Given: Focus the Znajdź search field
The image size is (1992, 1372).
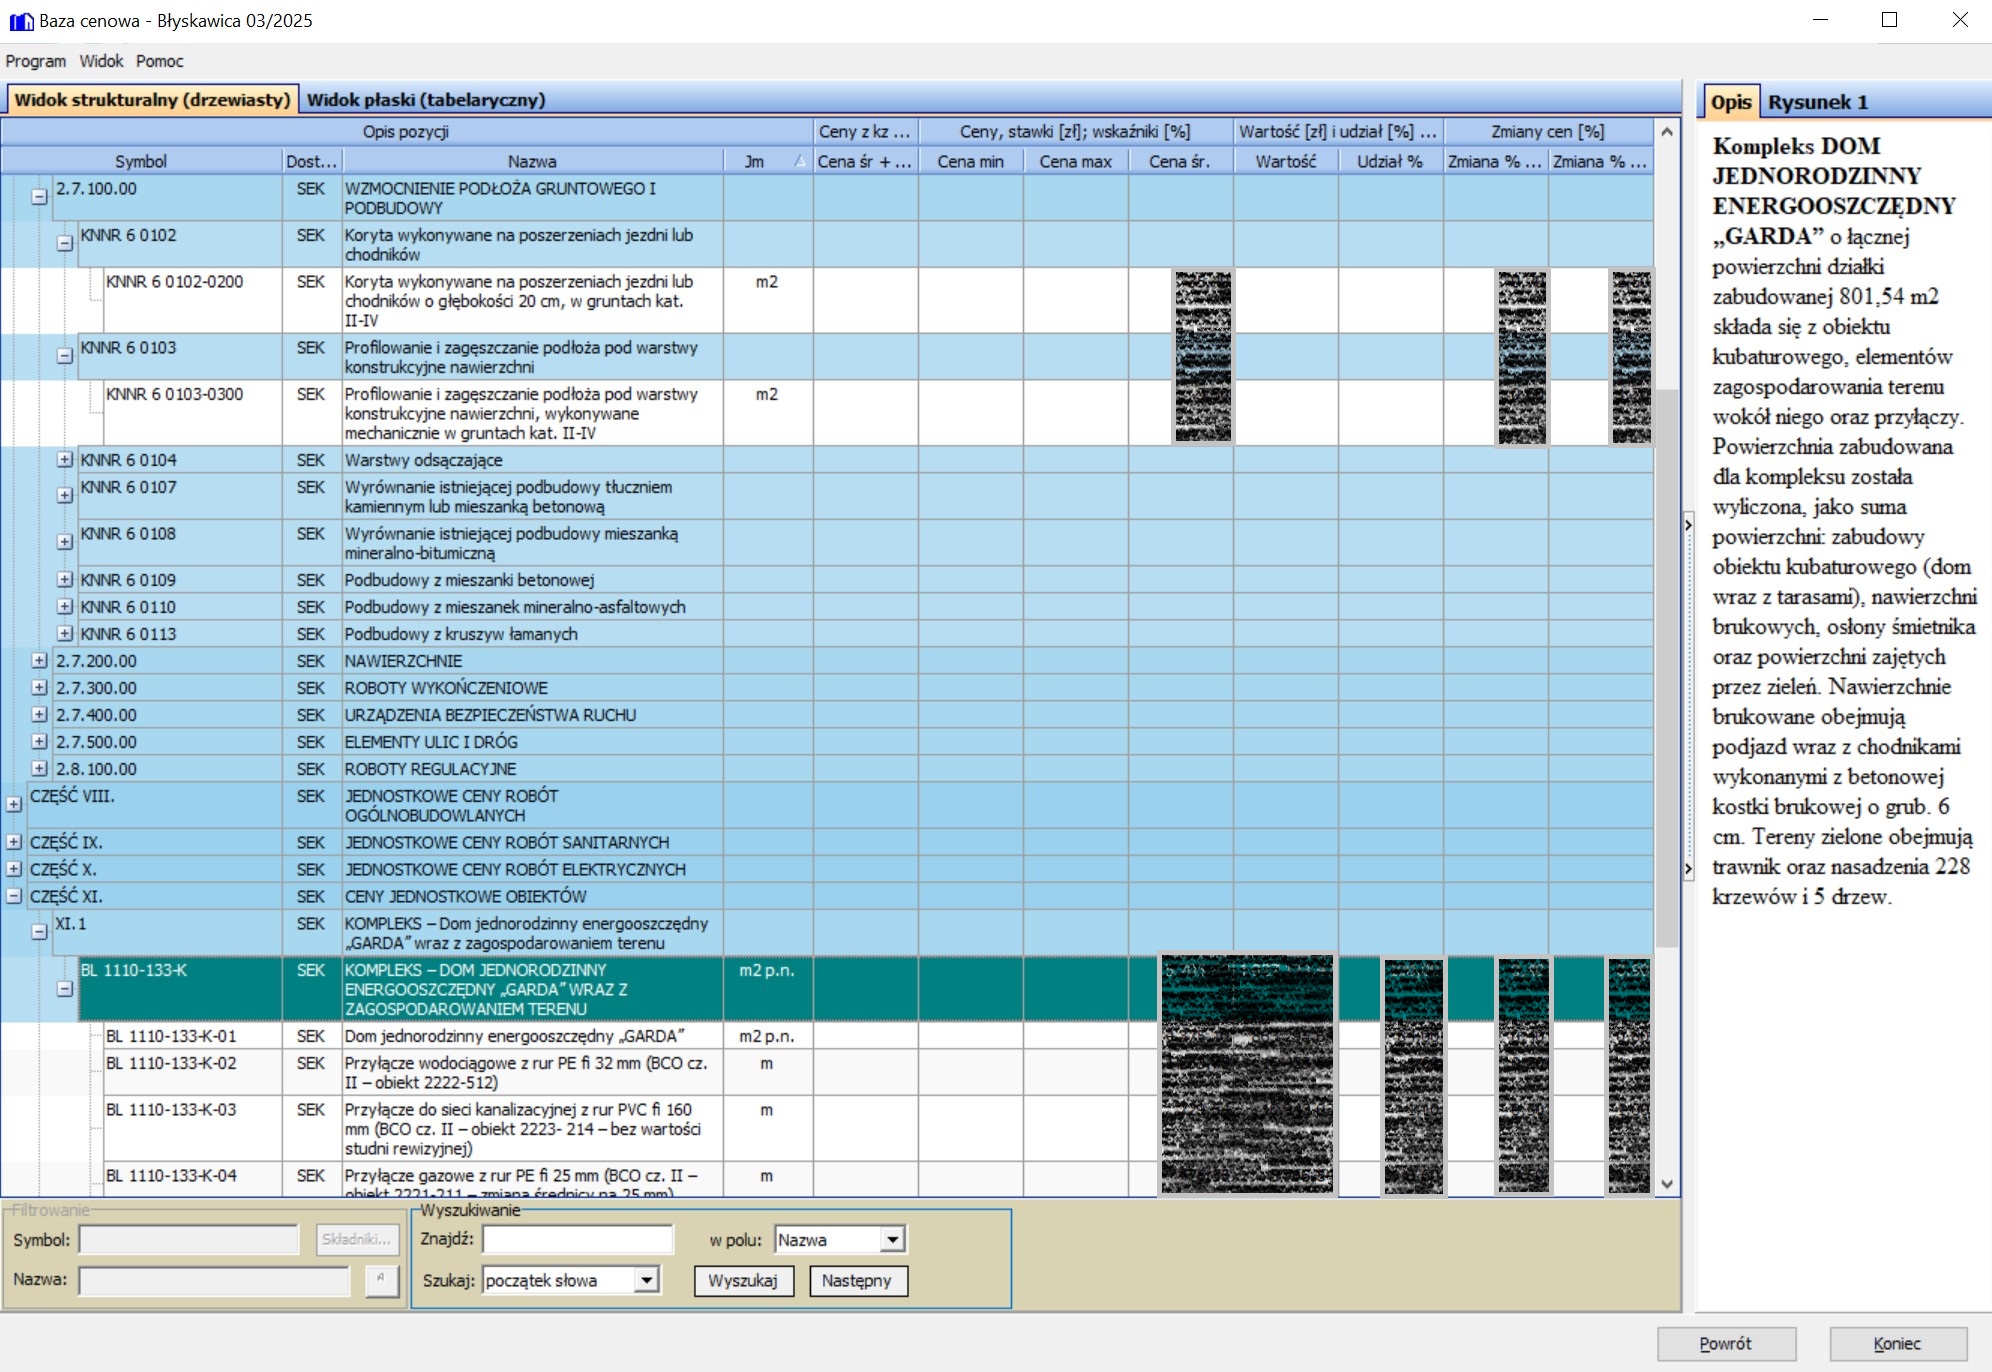Looking at the screenshot, I should click(x=578, y=1240).
